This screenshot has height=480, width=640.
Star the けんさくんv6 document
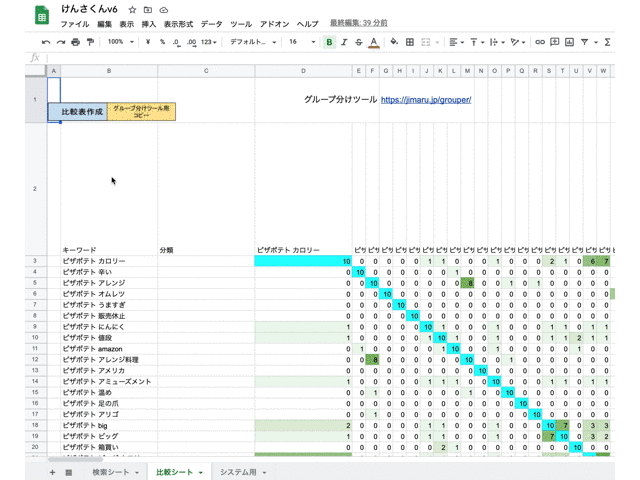tap(132, 9)
